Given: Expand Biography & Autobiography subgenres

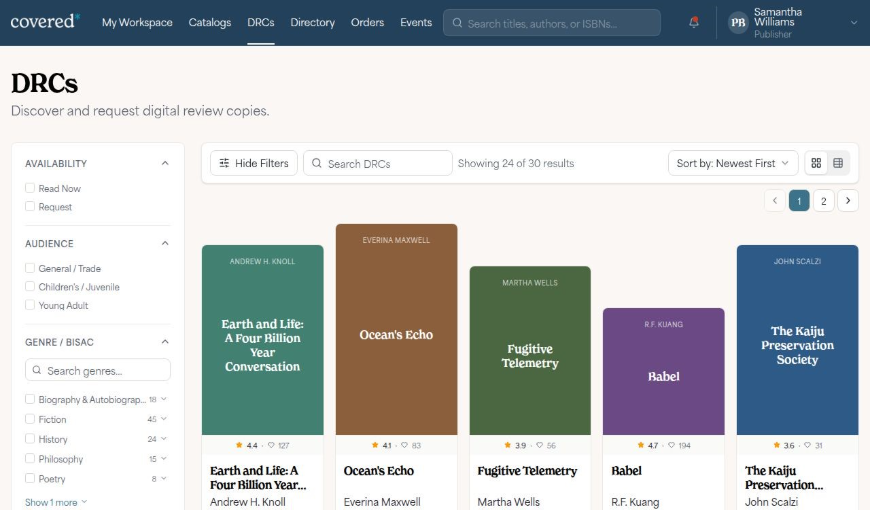Looking at the screenshot, I should (164, 399).
